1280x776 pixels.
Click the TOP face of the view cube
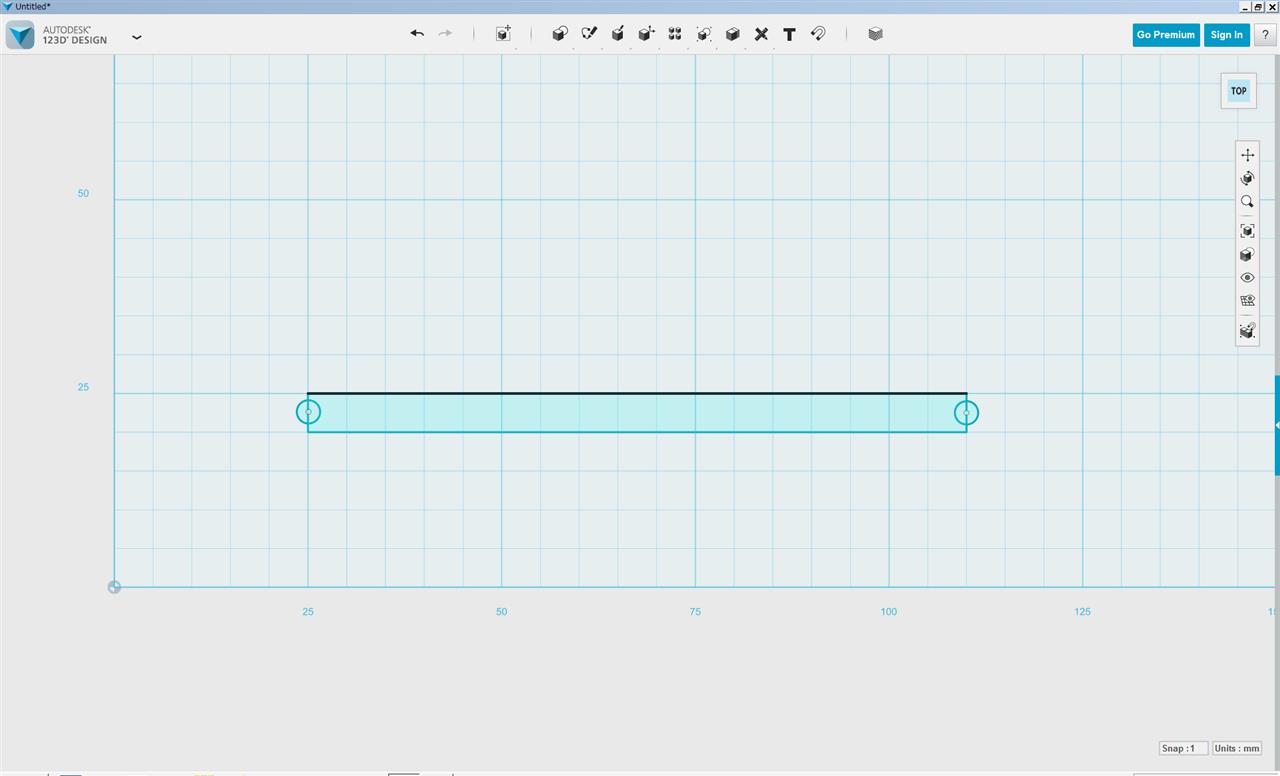(x=1239, y=91)
